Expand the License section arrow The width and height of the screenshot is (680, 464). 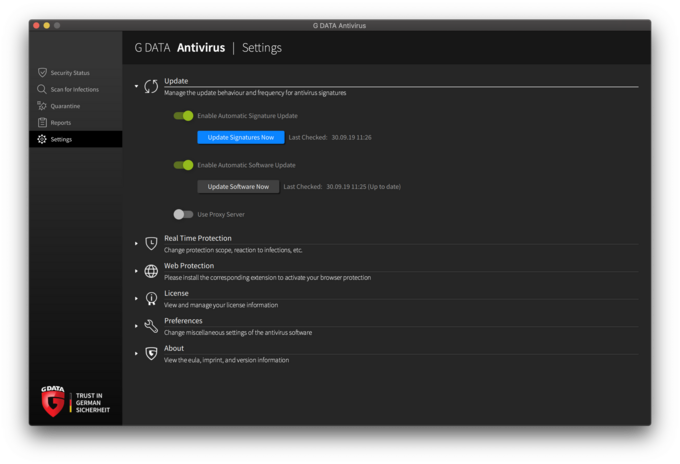(137, 299)
